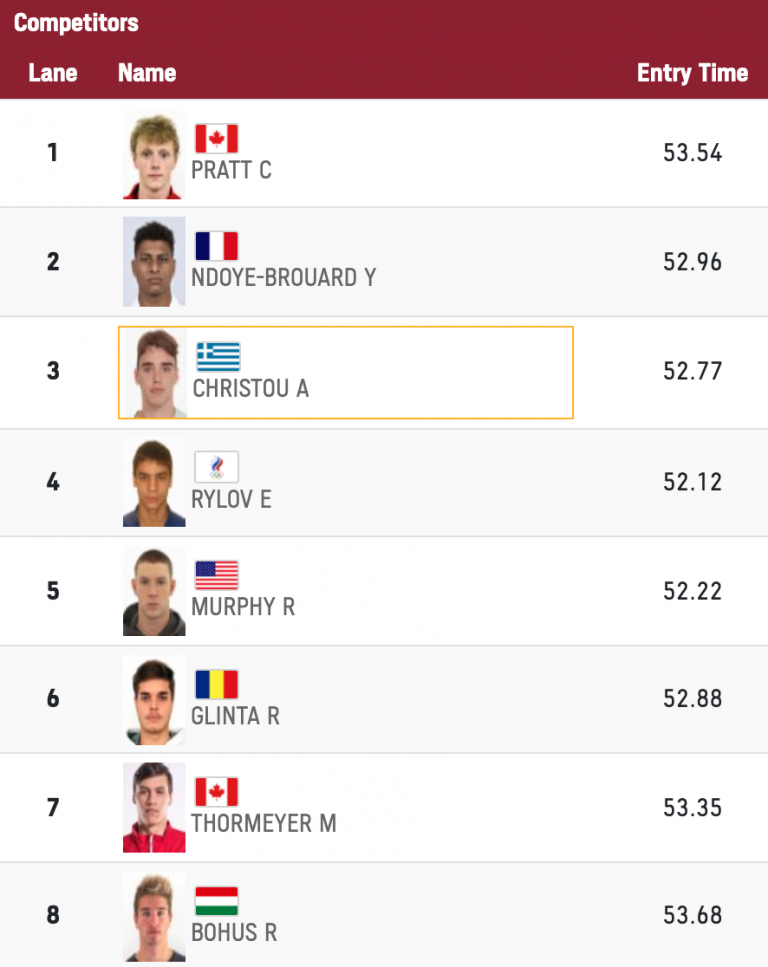Click the Entry Time column header

pyautogui.click(x=692, y=73)
